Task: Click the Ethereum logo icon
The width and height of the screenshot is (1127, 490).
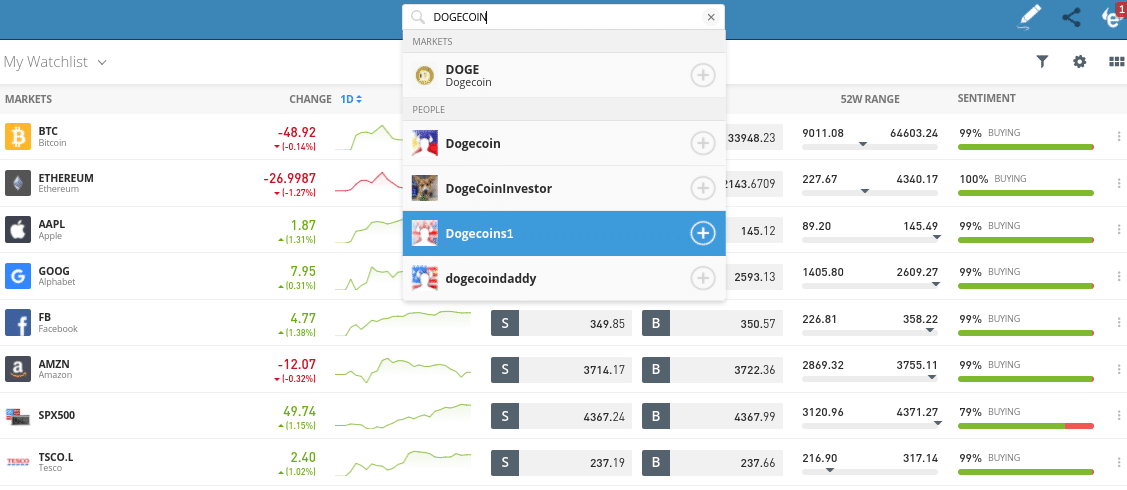Action: pos(18,182)
